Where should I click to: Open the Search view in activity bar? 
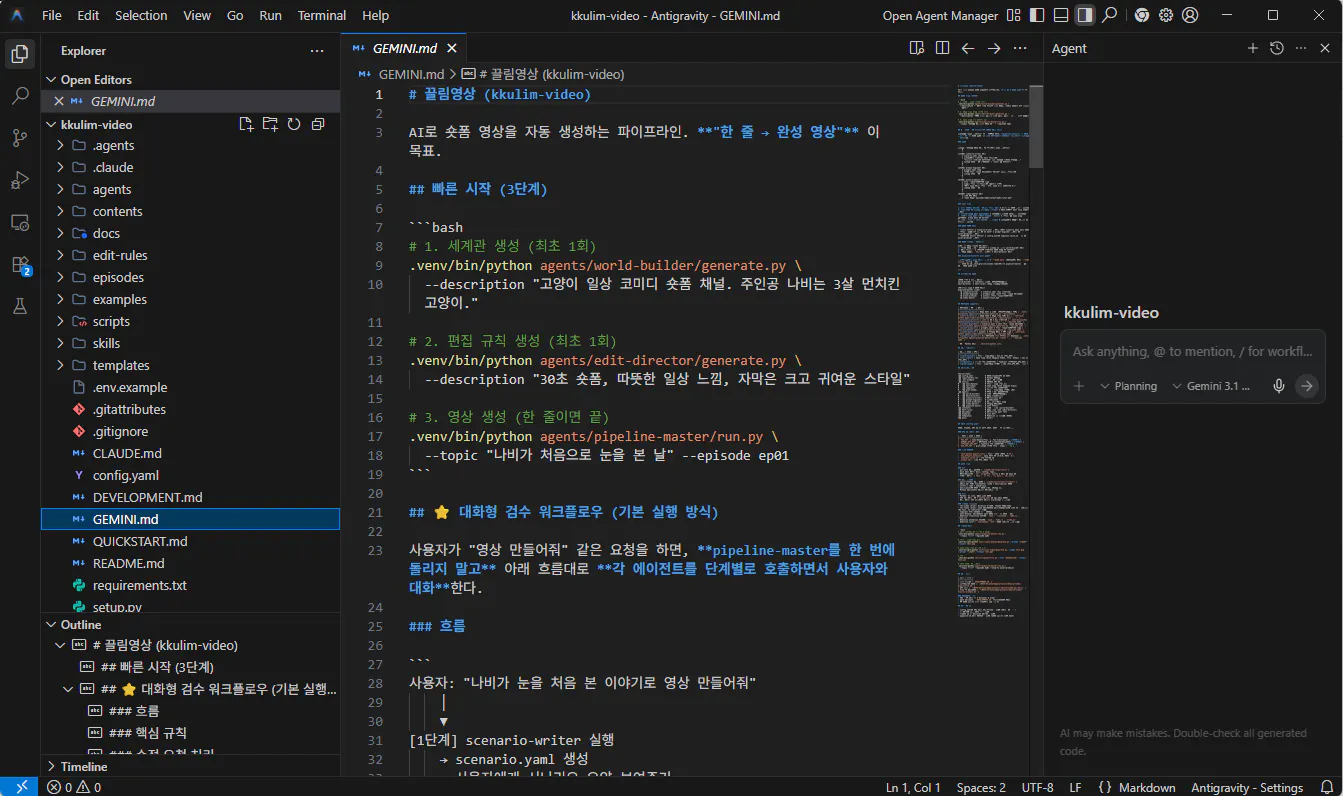click(20, 96)
